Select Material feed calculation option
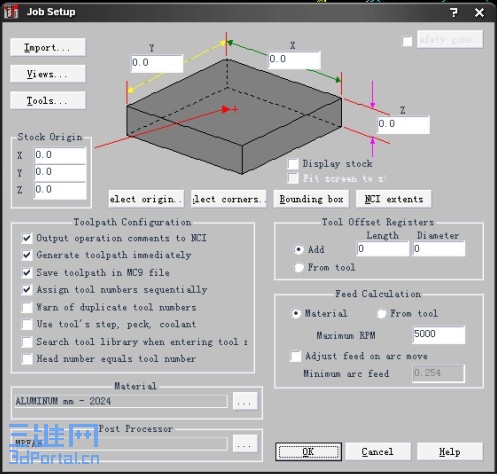Screen dimensions: 497x474 [x=296, y=314]
